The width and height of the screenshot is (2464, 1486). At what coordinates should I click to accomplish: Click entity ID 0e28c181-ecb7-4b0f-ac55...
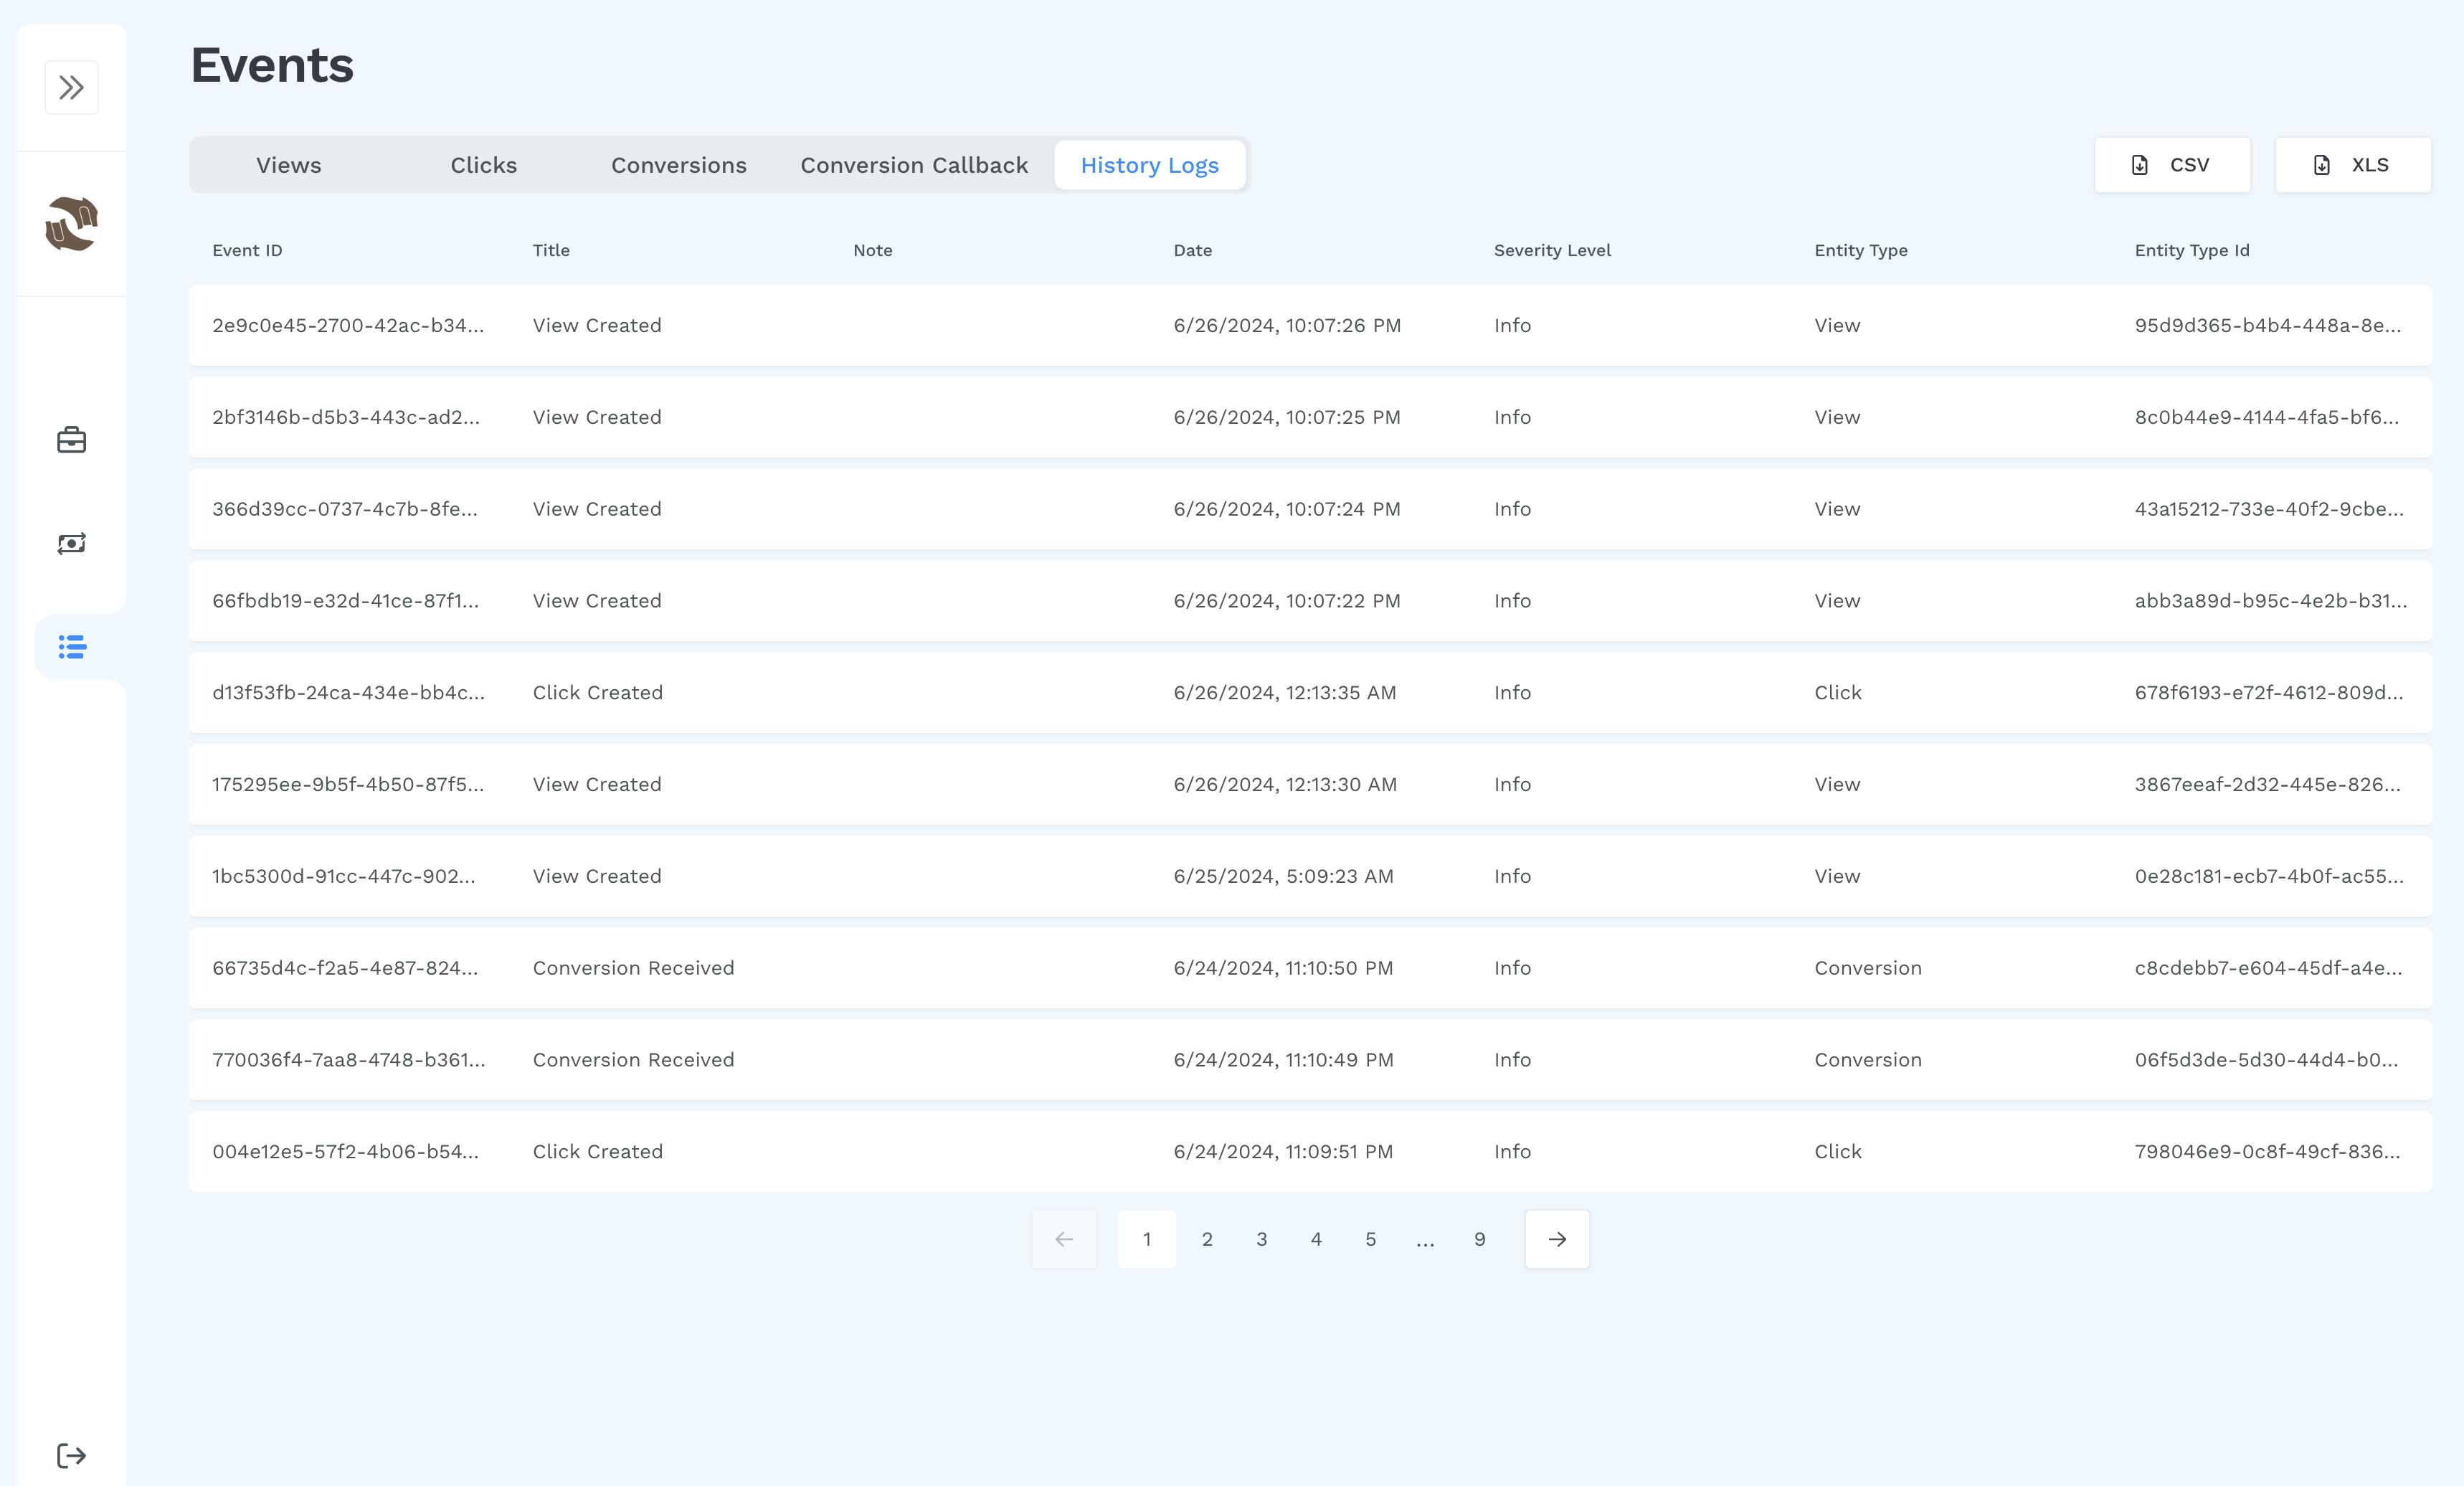pyautogui.click(x=2269, y=876)
